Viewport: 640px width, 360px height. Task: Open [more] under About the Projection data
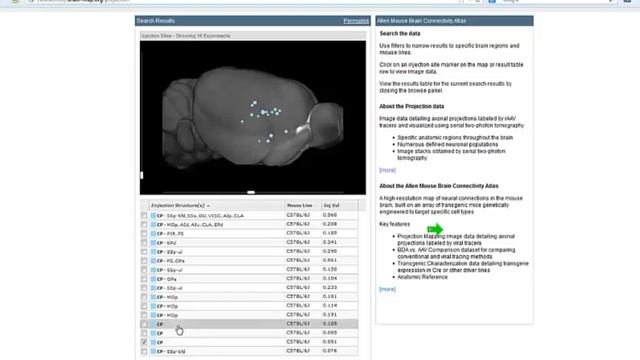pos(387,170)
